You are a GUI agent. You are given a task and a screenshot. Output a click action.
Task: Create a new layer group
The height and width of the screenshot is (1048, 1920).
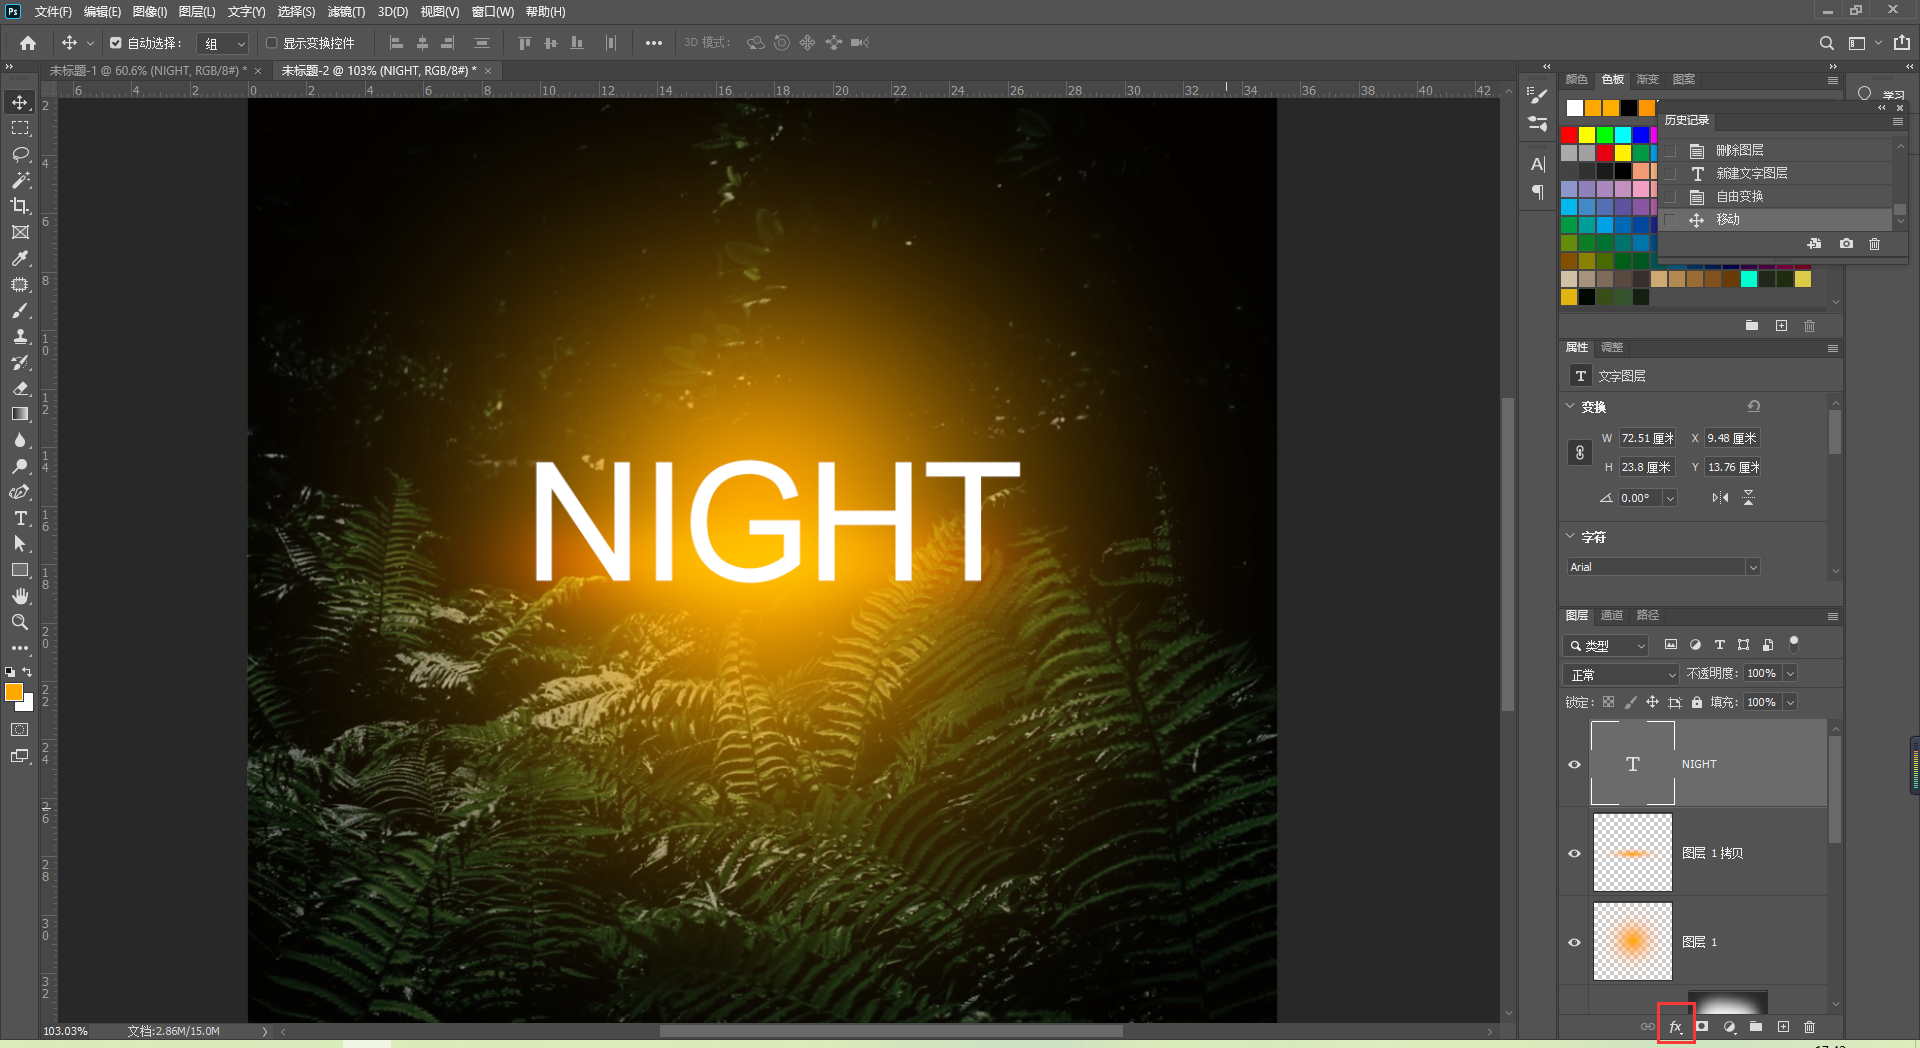tap(1756, 1027)
